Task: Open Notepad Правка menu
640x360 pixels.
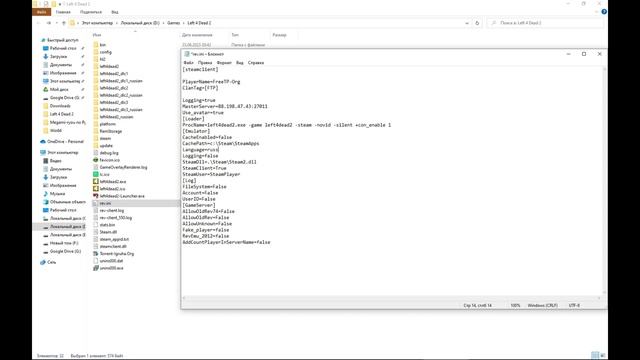Action: tap(205, 63)
